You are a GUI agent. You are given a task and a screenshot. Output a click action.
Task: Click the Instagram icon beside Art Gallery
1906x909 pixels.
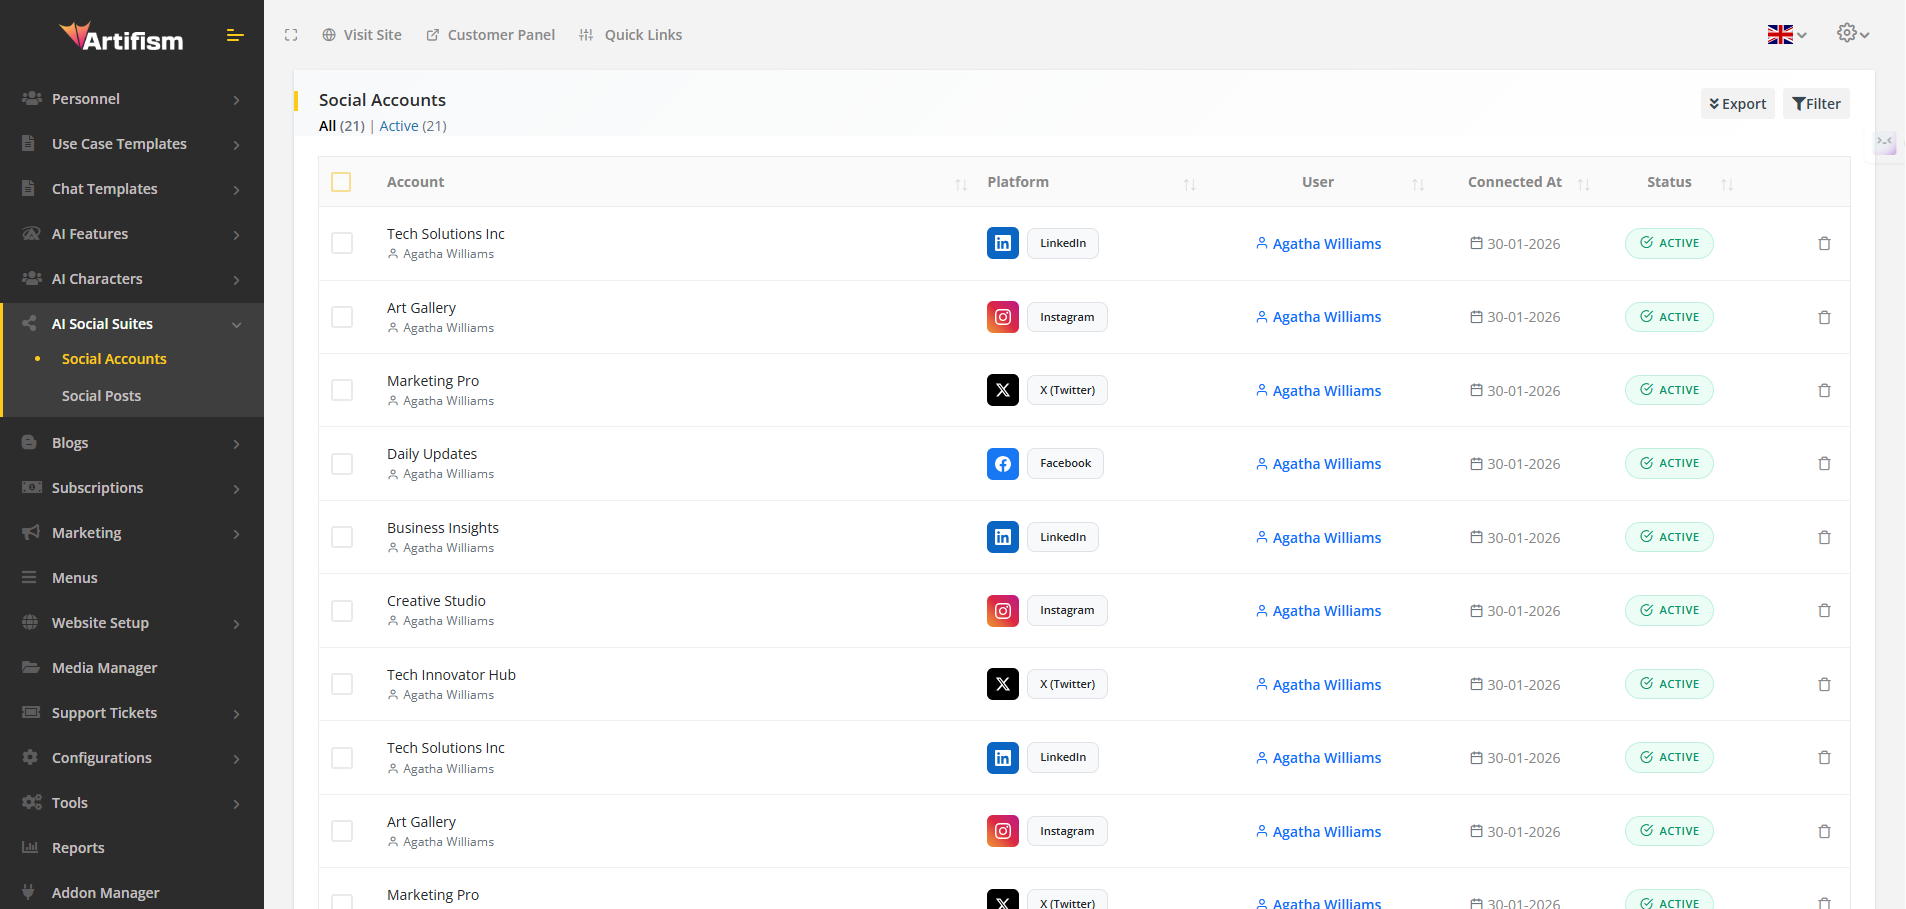1003,316
